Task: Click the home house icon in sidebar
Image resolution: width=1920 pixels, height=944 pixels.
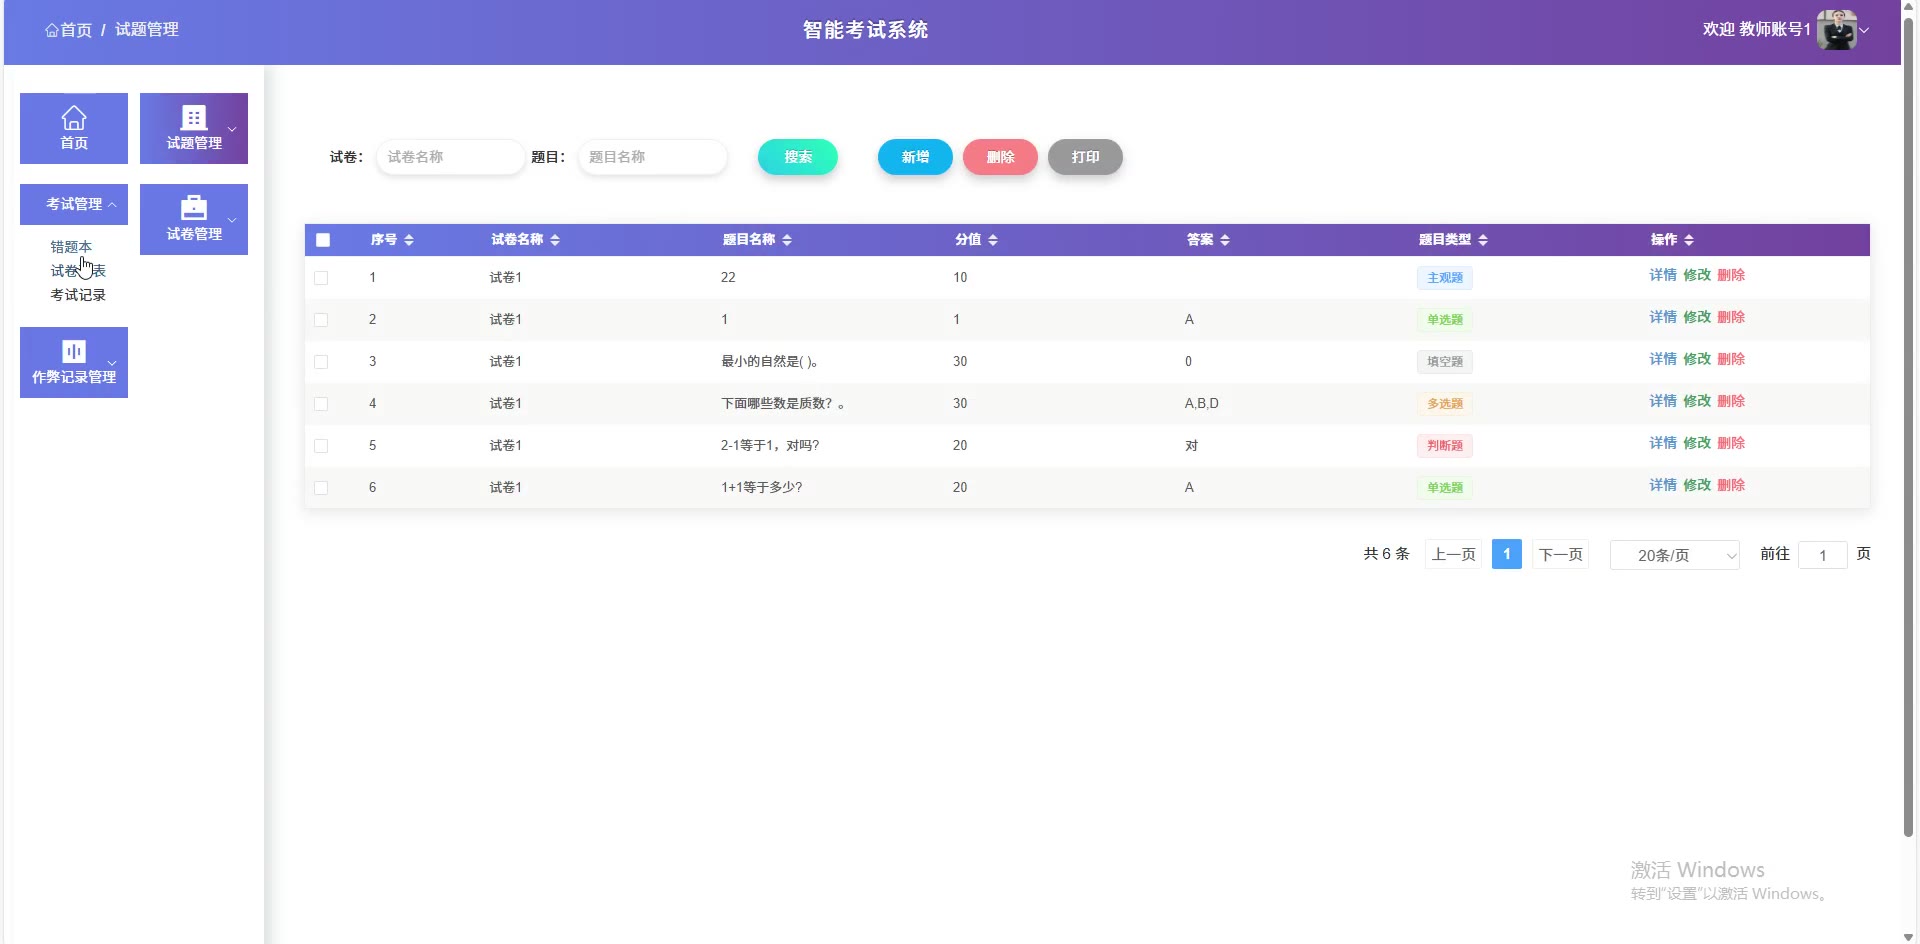Action: coord(74,118)
